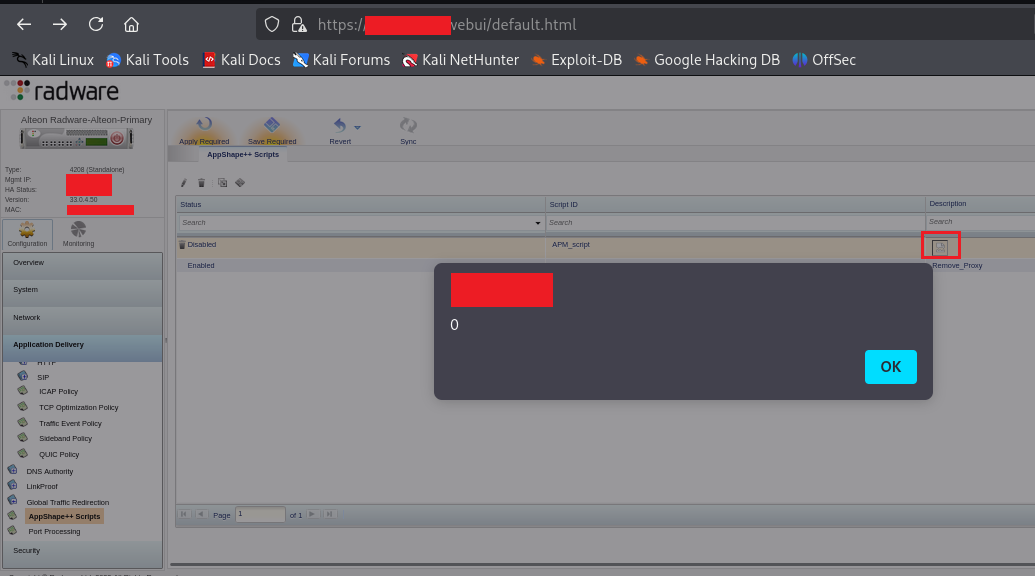
Task: Click the browser reload button
Action: click(96, 24)
